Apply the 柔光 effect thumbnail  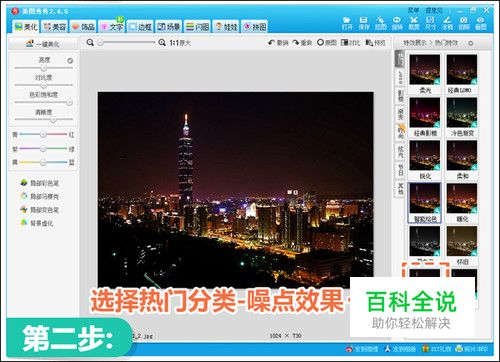point(425,70)
